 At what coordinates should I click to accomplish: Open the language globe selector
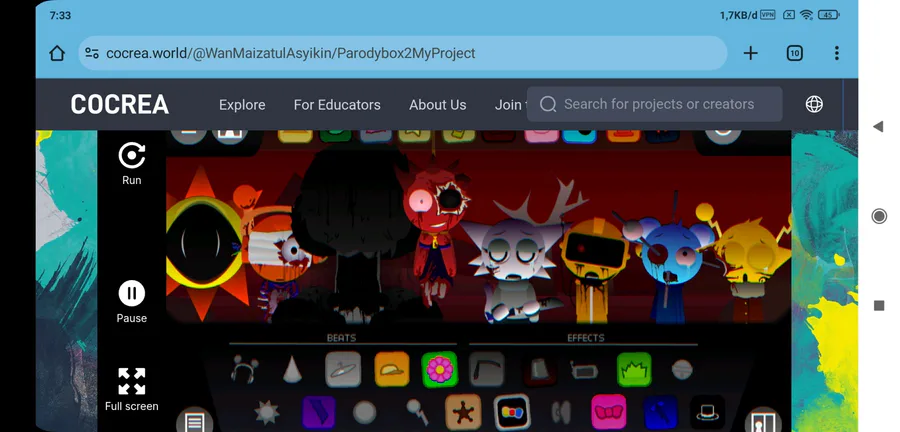(814, 104)
